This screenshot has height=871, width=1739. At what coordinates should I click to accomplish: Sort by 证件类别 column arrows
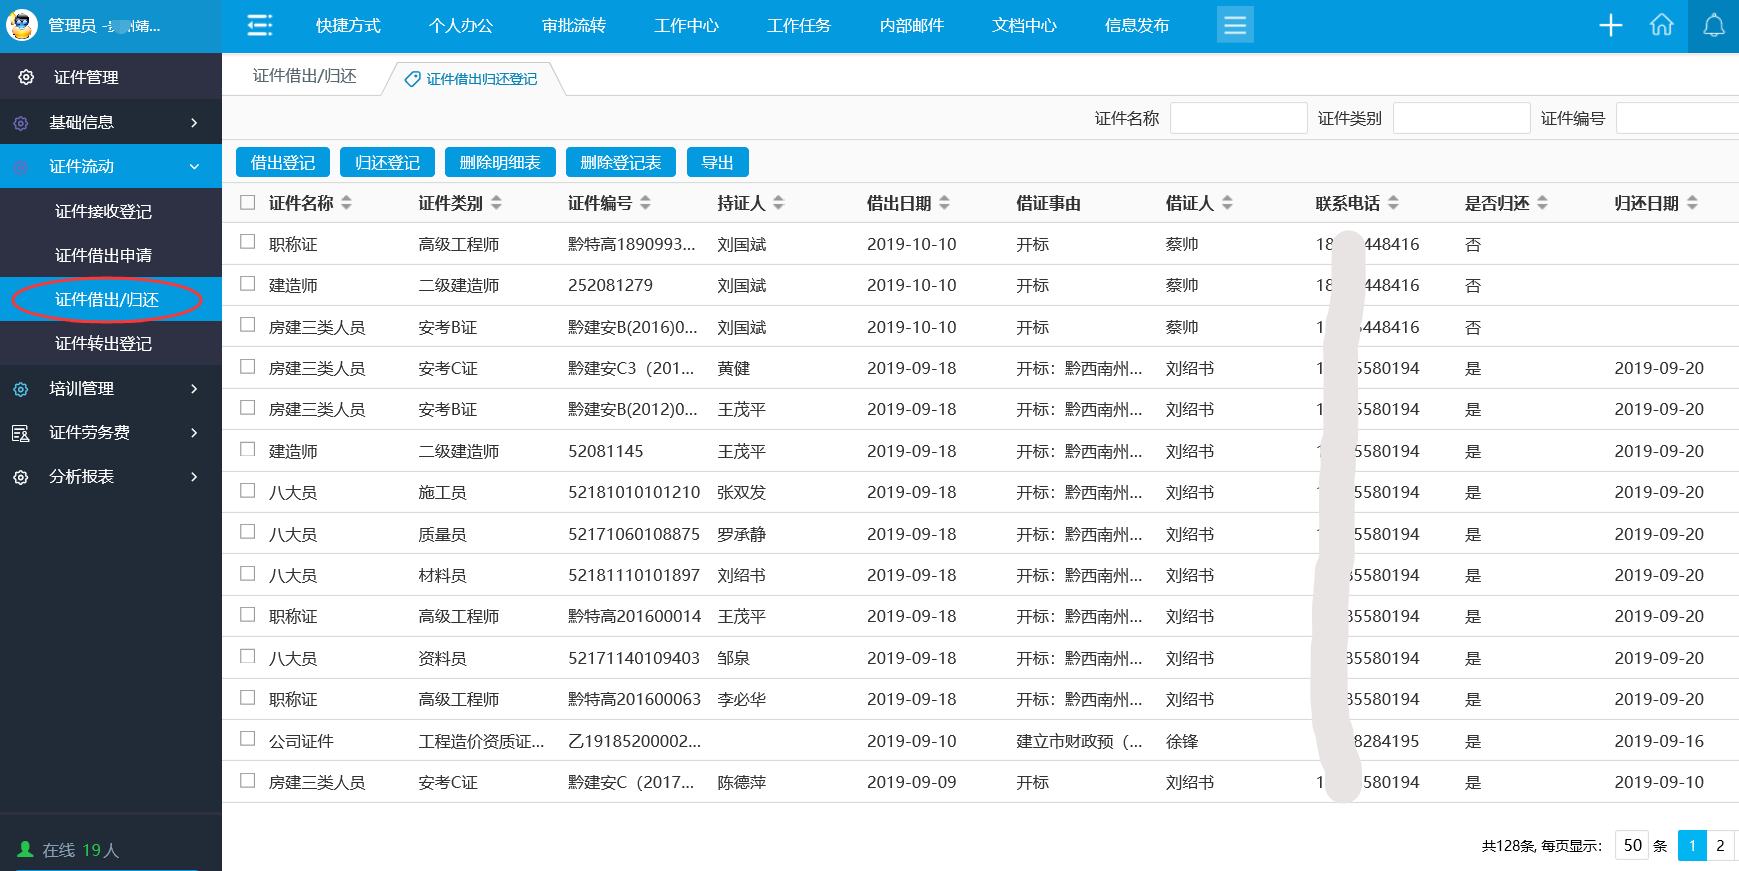pyautogui.click(x=496, y=203)
